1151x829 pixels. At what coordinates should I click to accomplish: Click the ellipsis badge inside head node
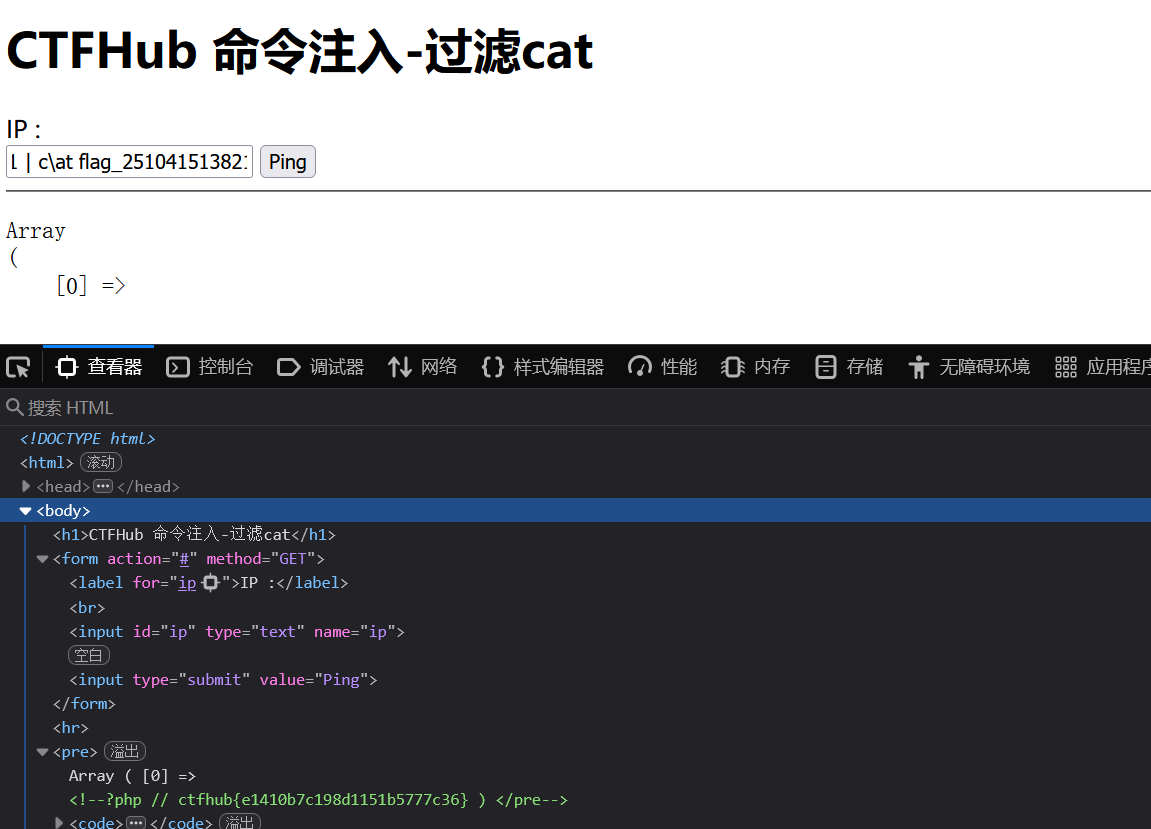[104, 486]
